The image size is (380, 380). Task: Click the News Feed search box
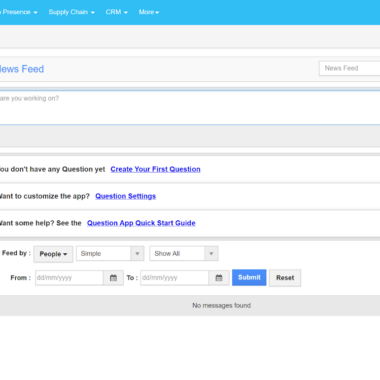(349, 68)
